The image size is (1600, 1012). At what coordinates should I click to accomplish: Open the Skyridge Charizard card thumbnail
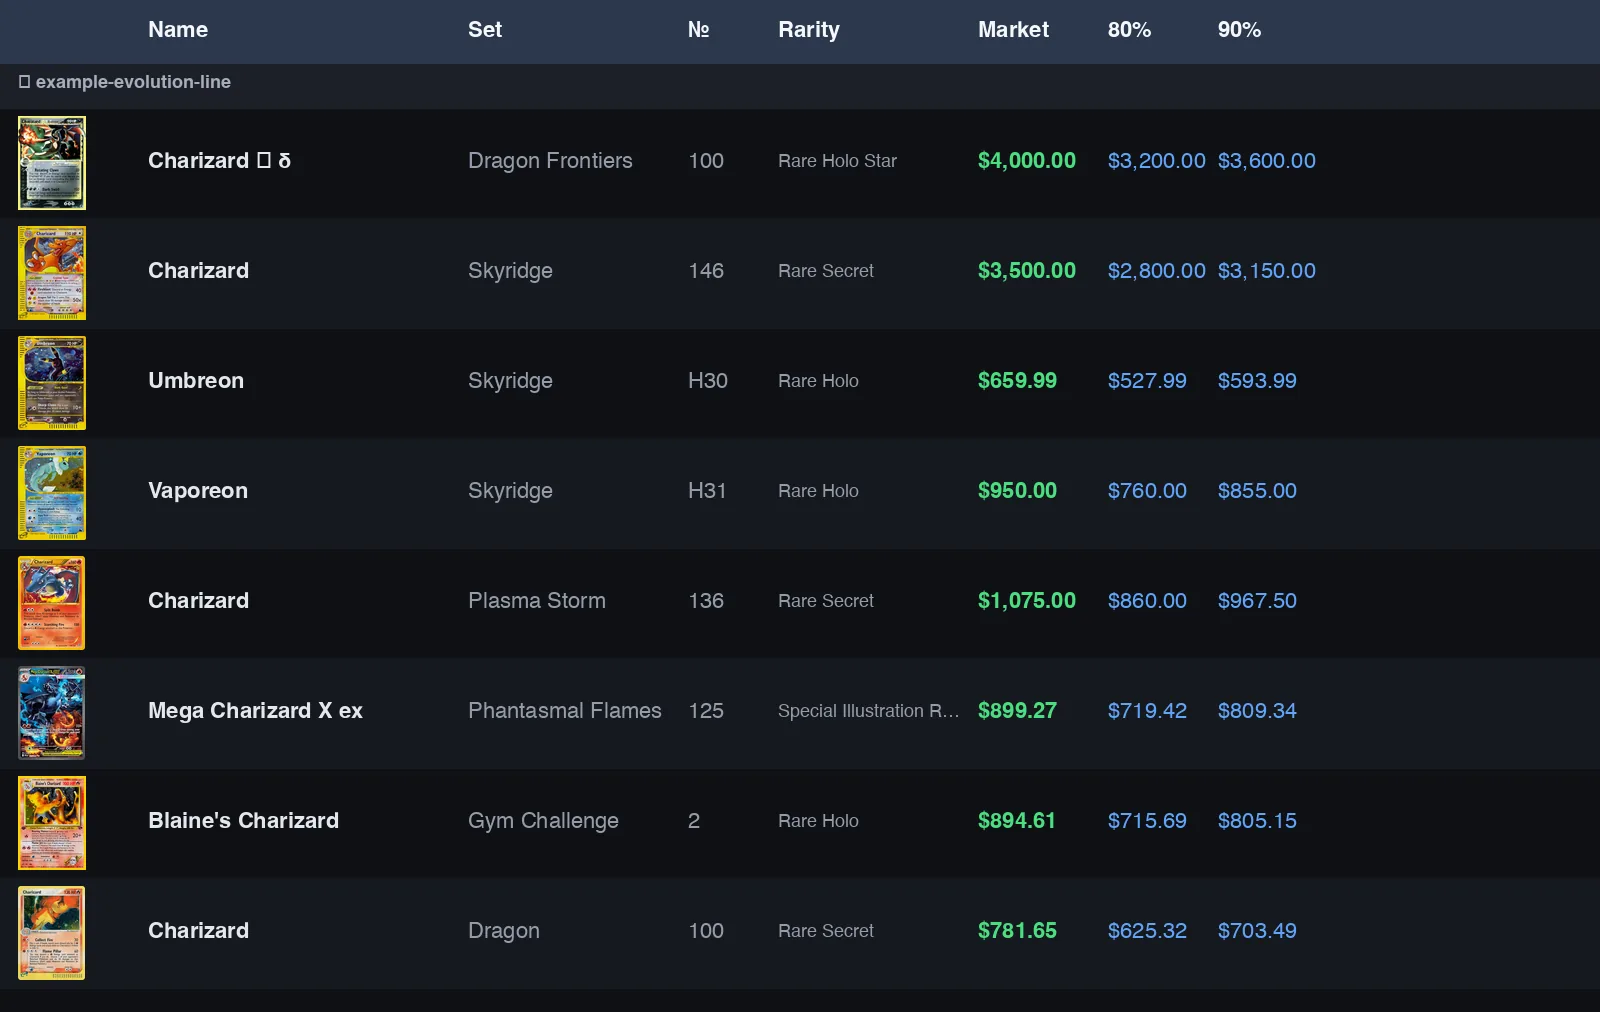point(52,273)
